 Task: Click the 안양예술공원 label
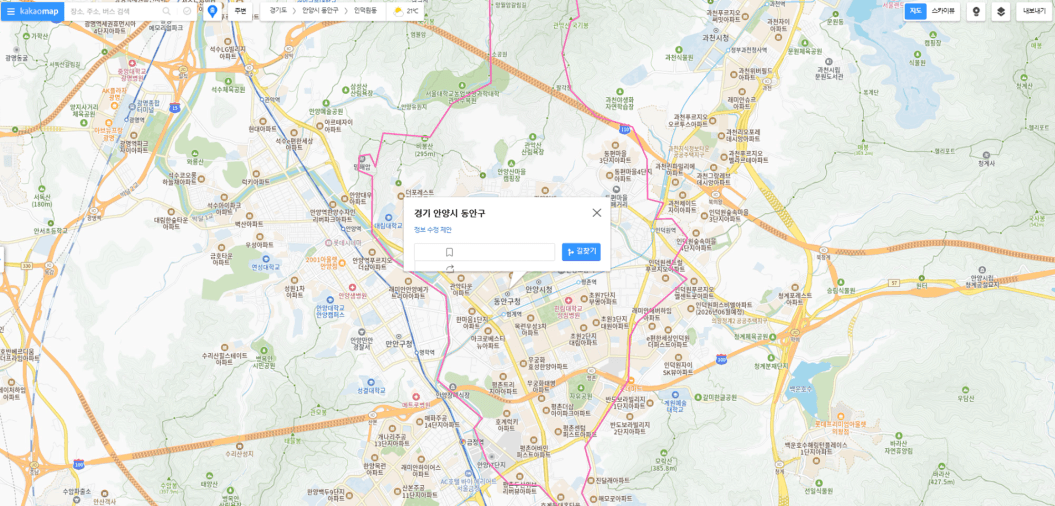[x=326, y=111]
